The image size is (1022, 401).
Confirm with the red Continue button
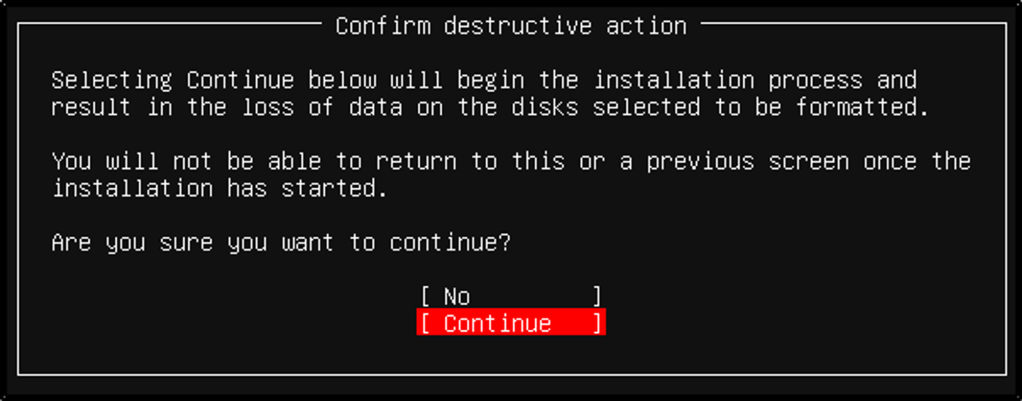tap(511, 323)
